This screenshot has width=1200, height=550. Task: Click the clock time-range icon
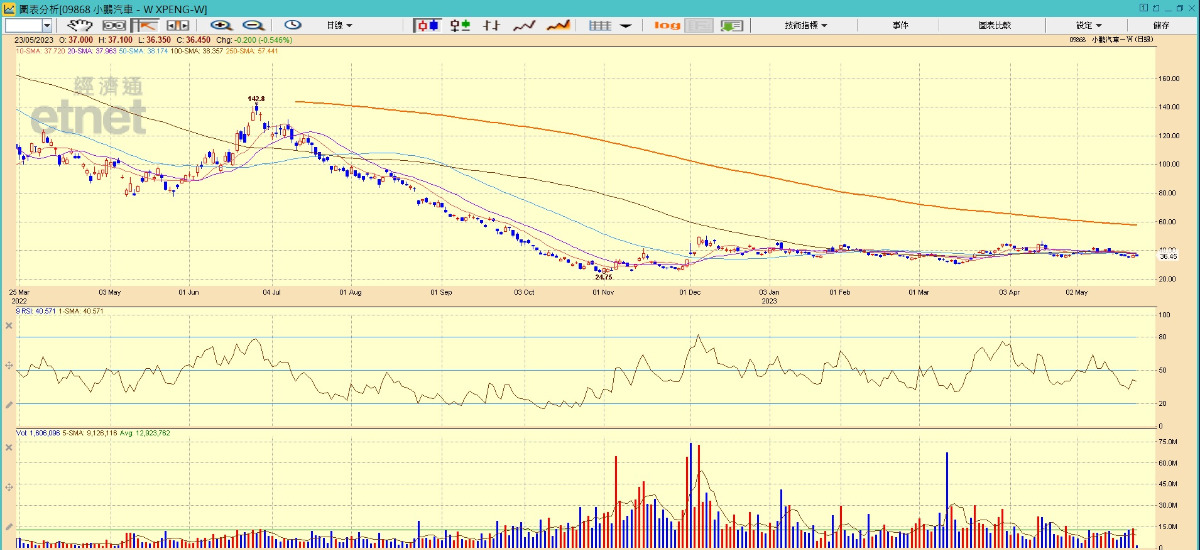[x=293, y=25]
